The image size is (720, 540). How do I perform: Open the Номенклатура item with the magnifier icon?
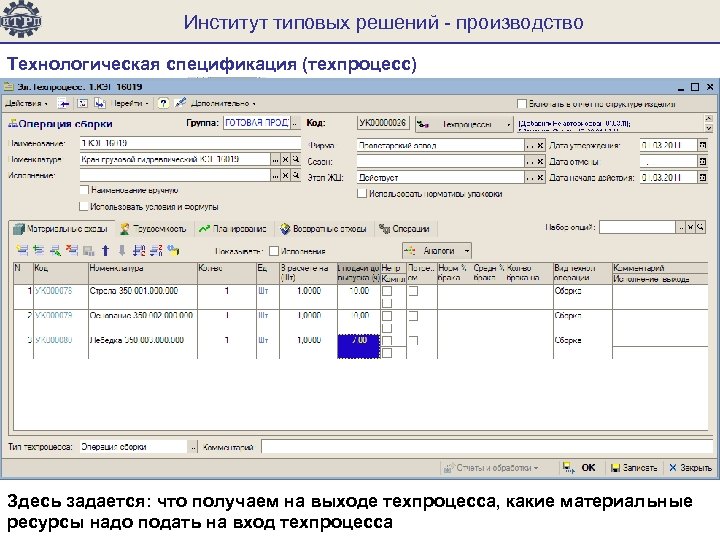click(296, 159)
